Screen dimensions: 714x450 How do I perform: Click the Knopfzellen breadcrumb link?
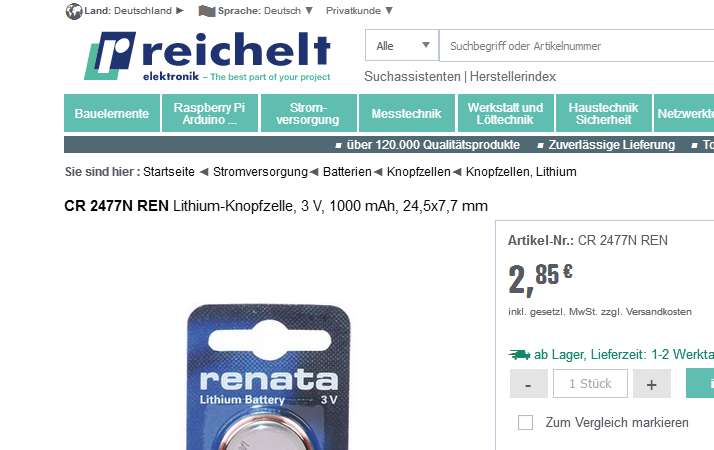tap(418, 172)
